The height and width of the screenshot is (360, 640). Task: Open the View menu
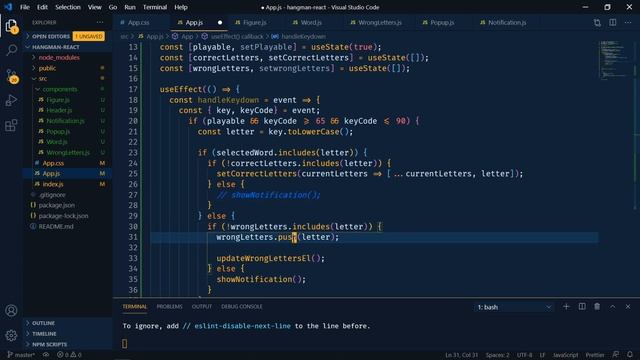pyautogui.click(x=94, y=7)
